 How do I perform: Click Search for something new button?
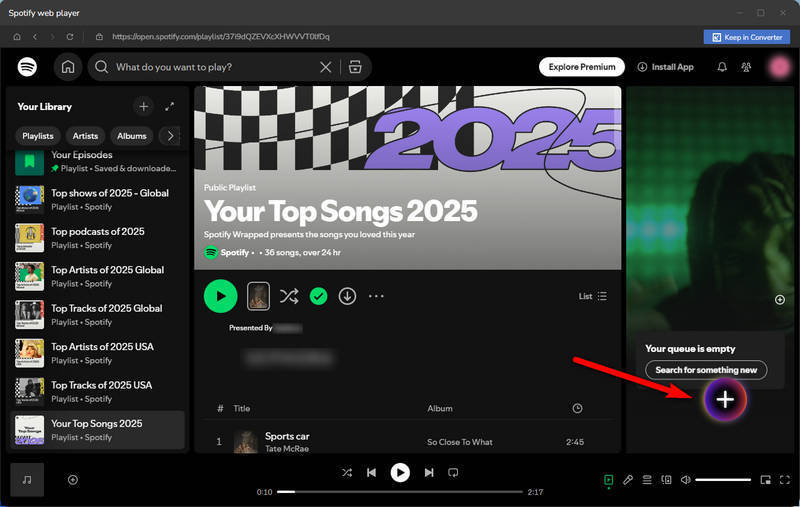click(706, 370)
